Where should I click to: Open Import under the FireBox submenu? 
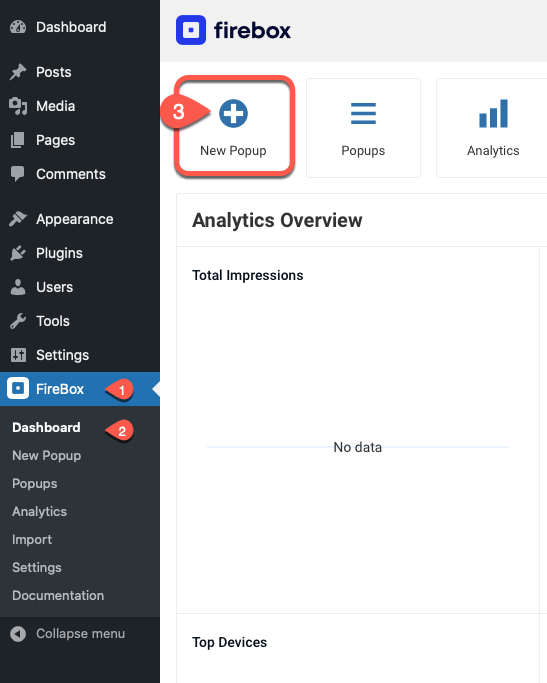[32, 540]
